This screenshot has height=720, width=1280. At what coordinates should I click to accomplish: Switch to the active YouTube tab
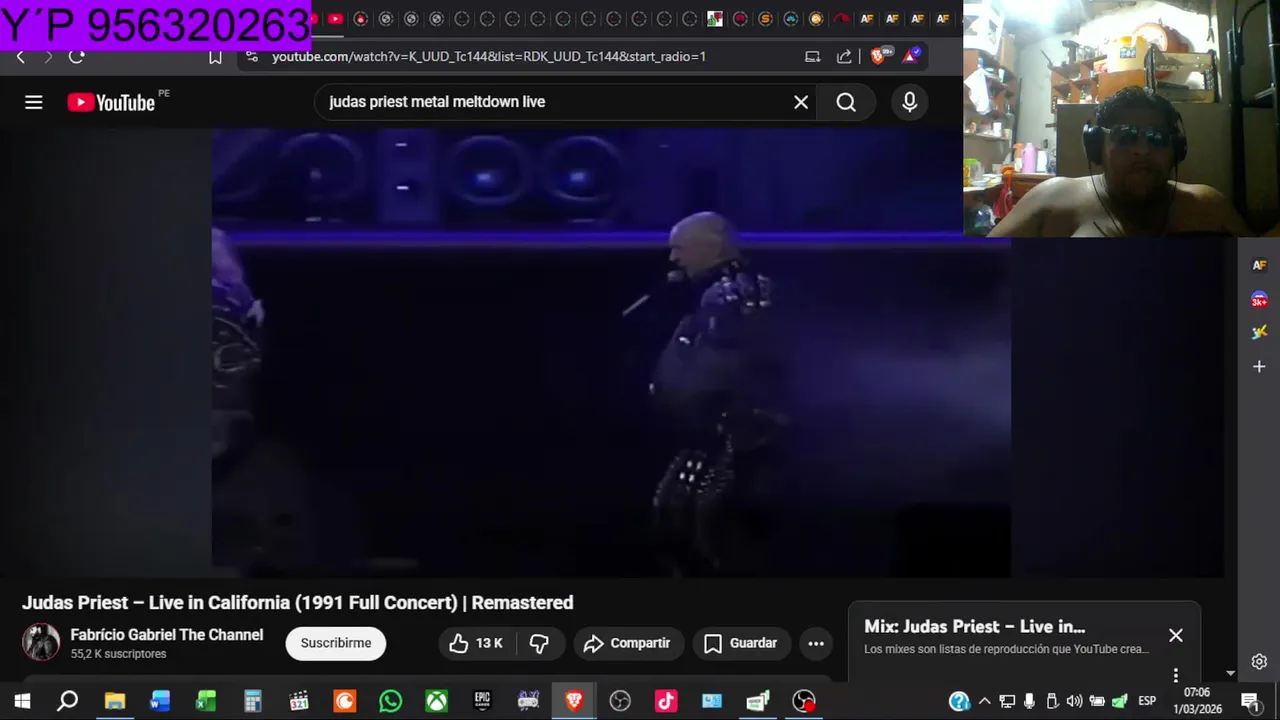coord(336,19)
